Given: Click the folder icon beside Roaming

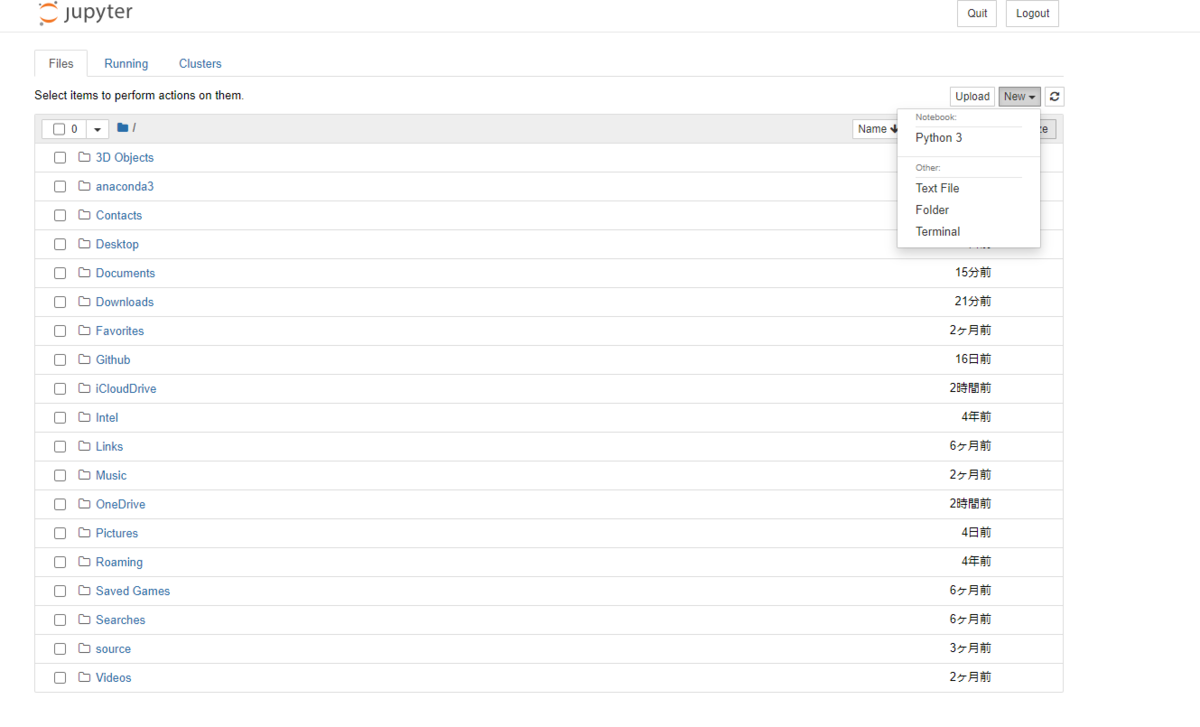Looking at the screenshot, I should pos(85,562).
